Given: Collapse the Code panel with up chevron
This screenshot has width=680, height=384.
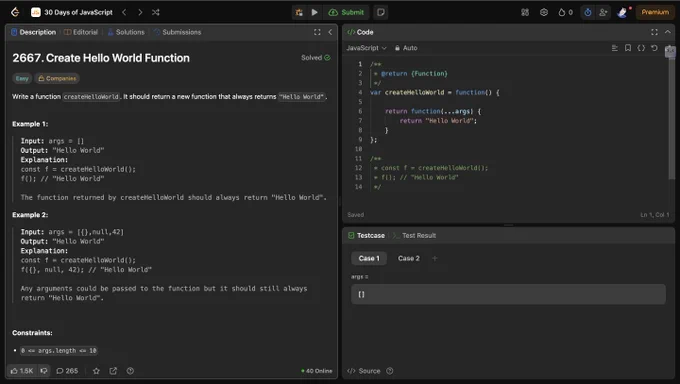Looking at the screenshot, I should click(668, 32).
